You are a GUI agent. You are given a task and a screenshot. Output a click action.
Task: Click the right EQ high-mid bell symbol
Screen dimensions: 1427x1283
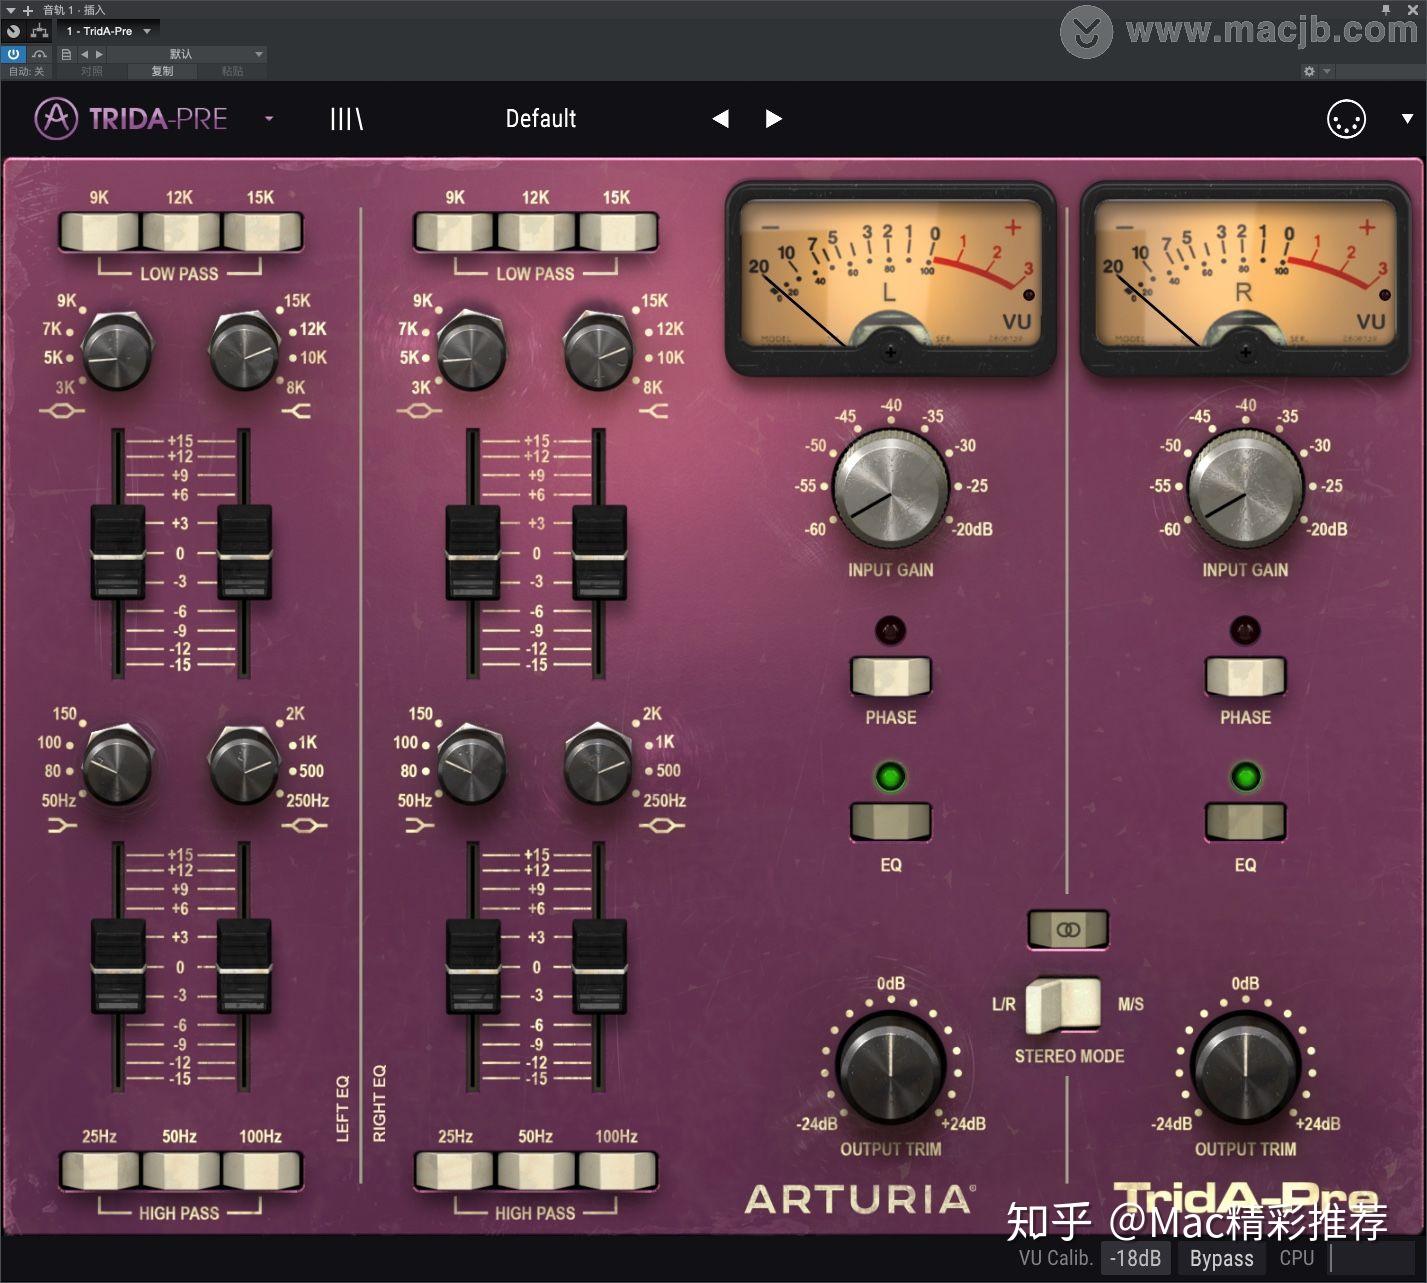[x=418, y=411]
